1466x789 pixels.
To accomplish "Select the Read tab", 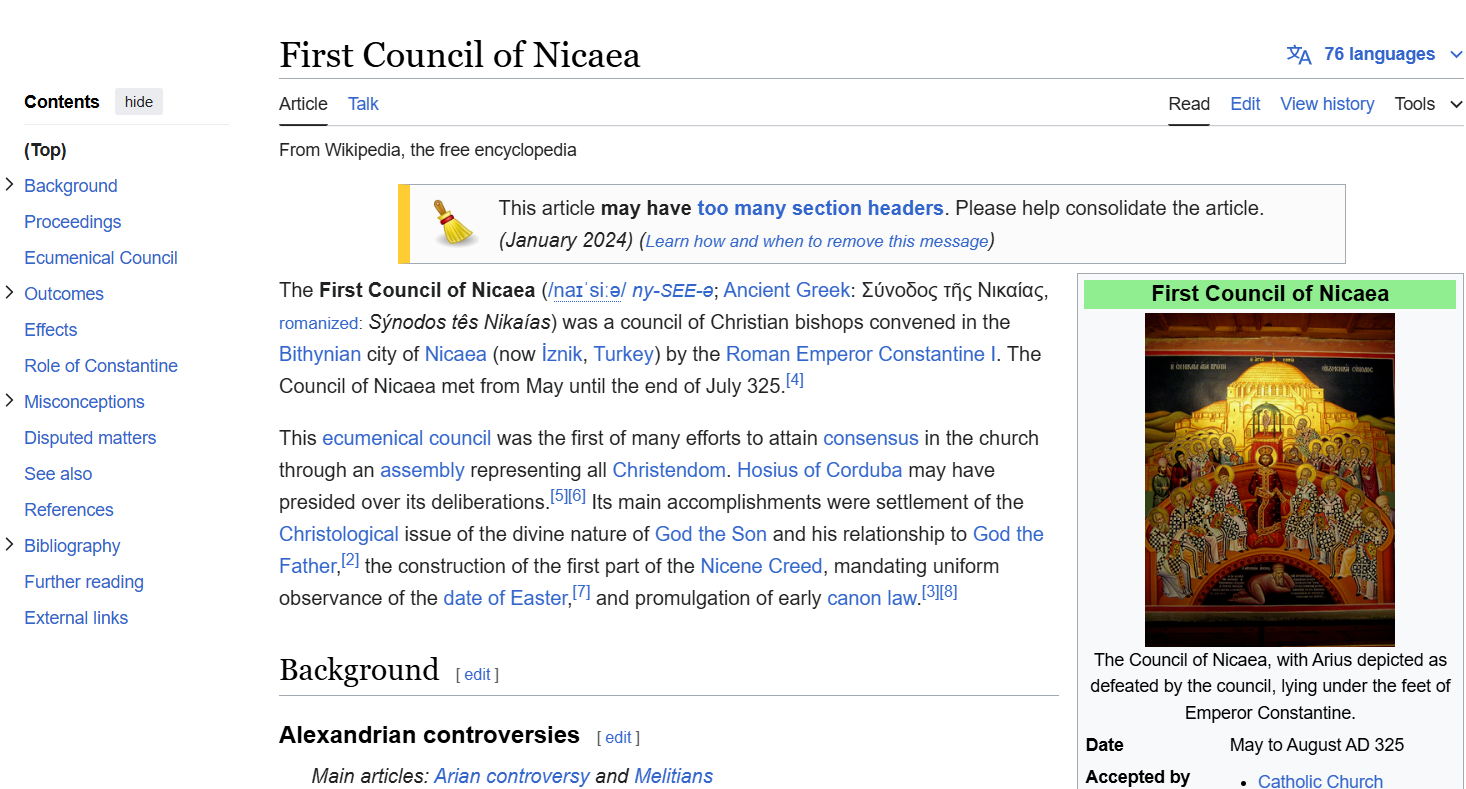I will click(1189, 104).
